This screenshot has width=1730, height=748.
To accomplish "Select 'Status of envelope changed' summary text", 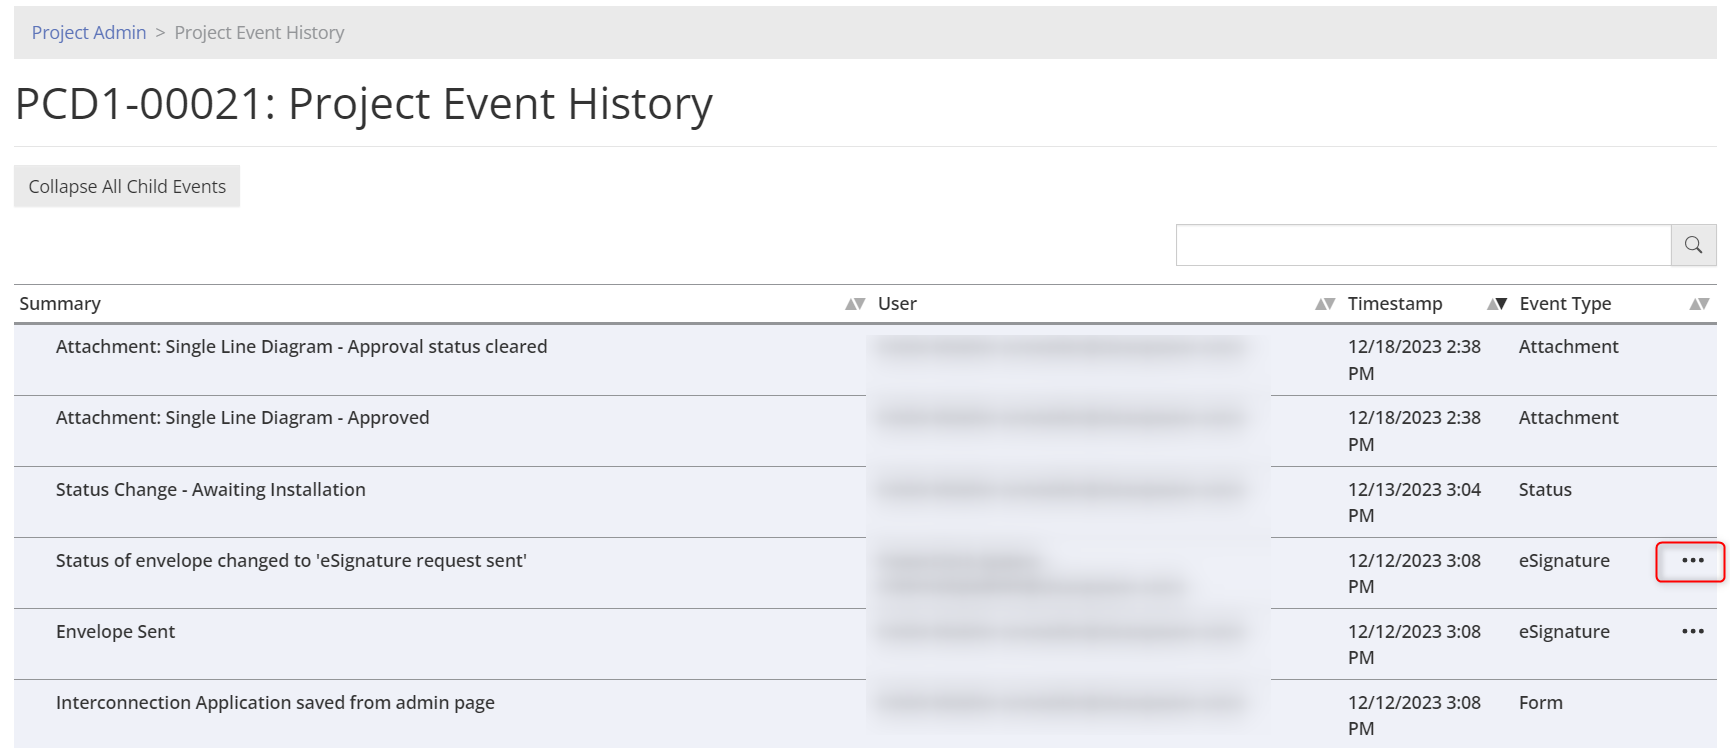I will (x=291, y=561).
